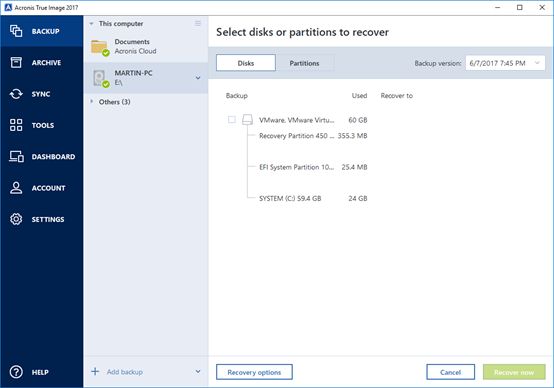Image resolution: width=554 pixels, height=388 pixels.
Task: Check the VMware virtual disk checkbox
Action: (232, 119)
